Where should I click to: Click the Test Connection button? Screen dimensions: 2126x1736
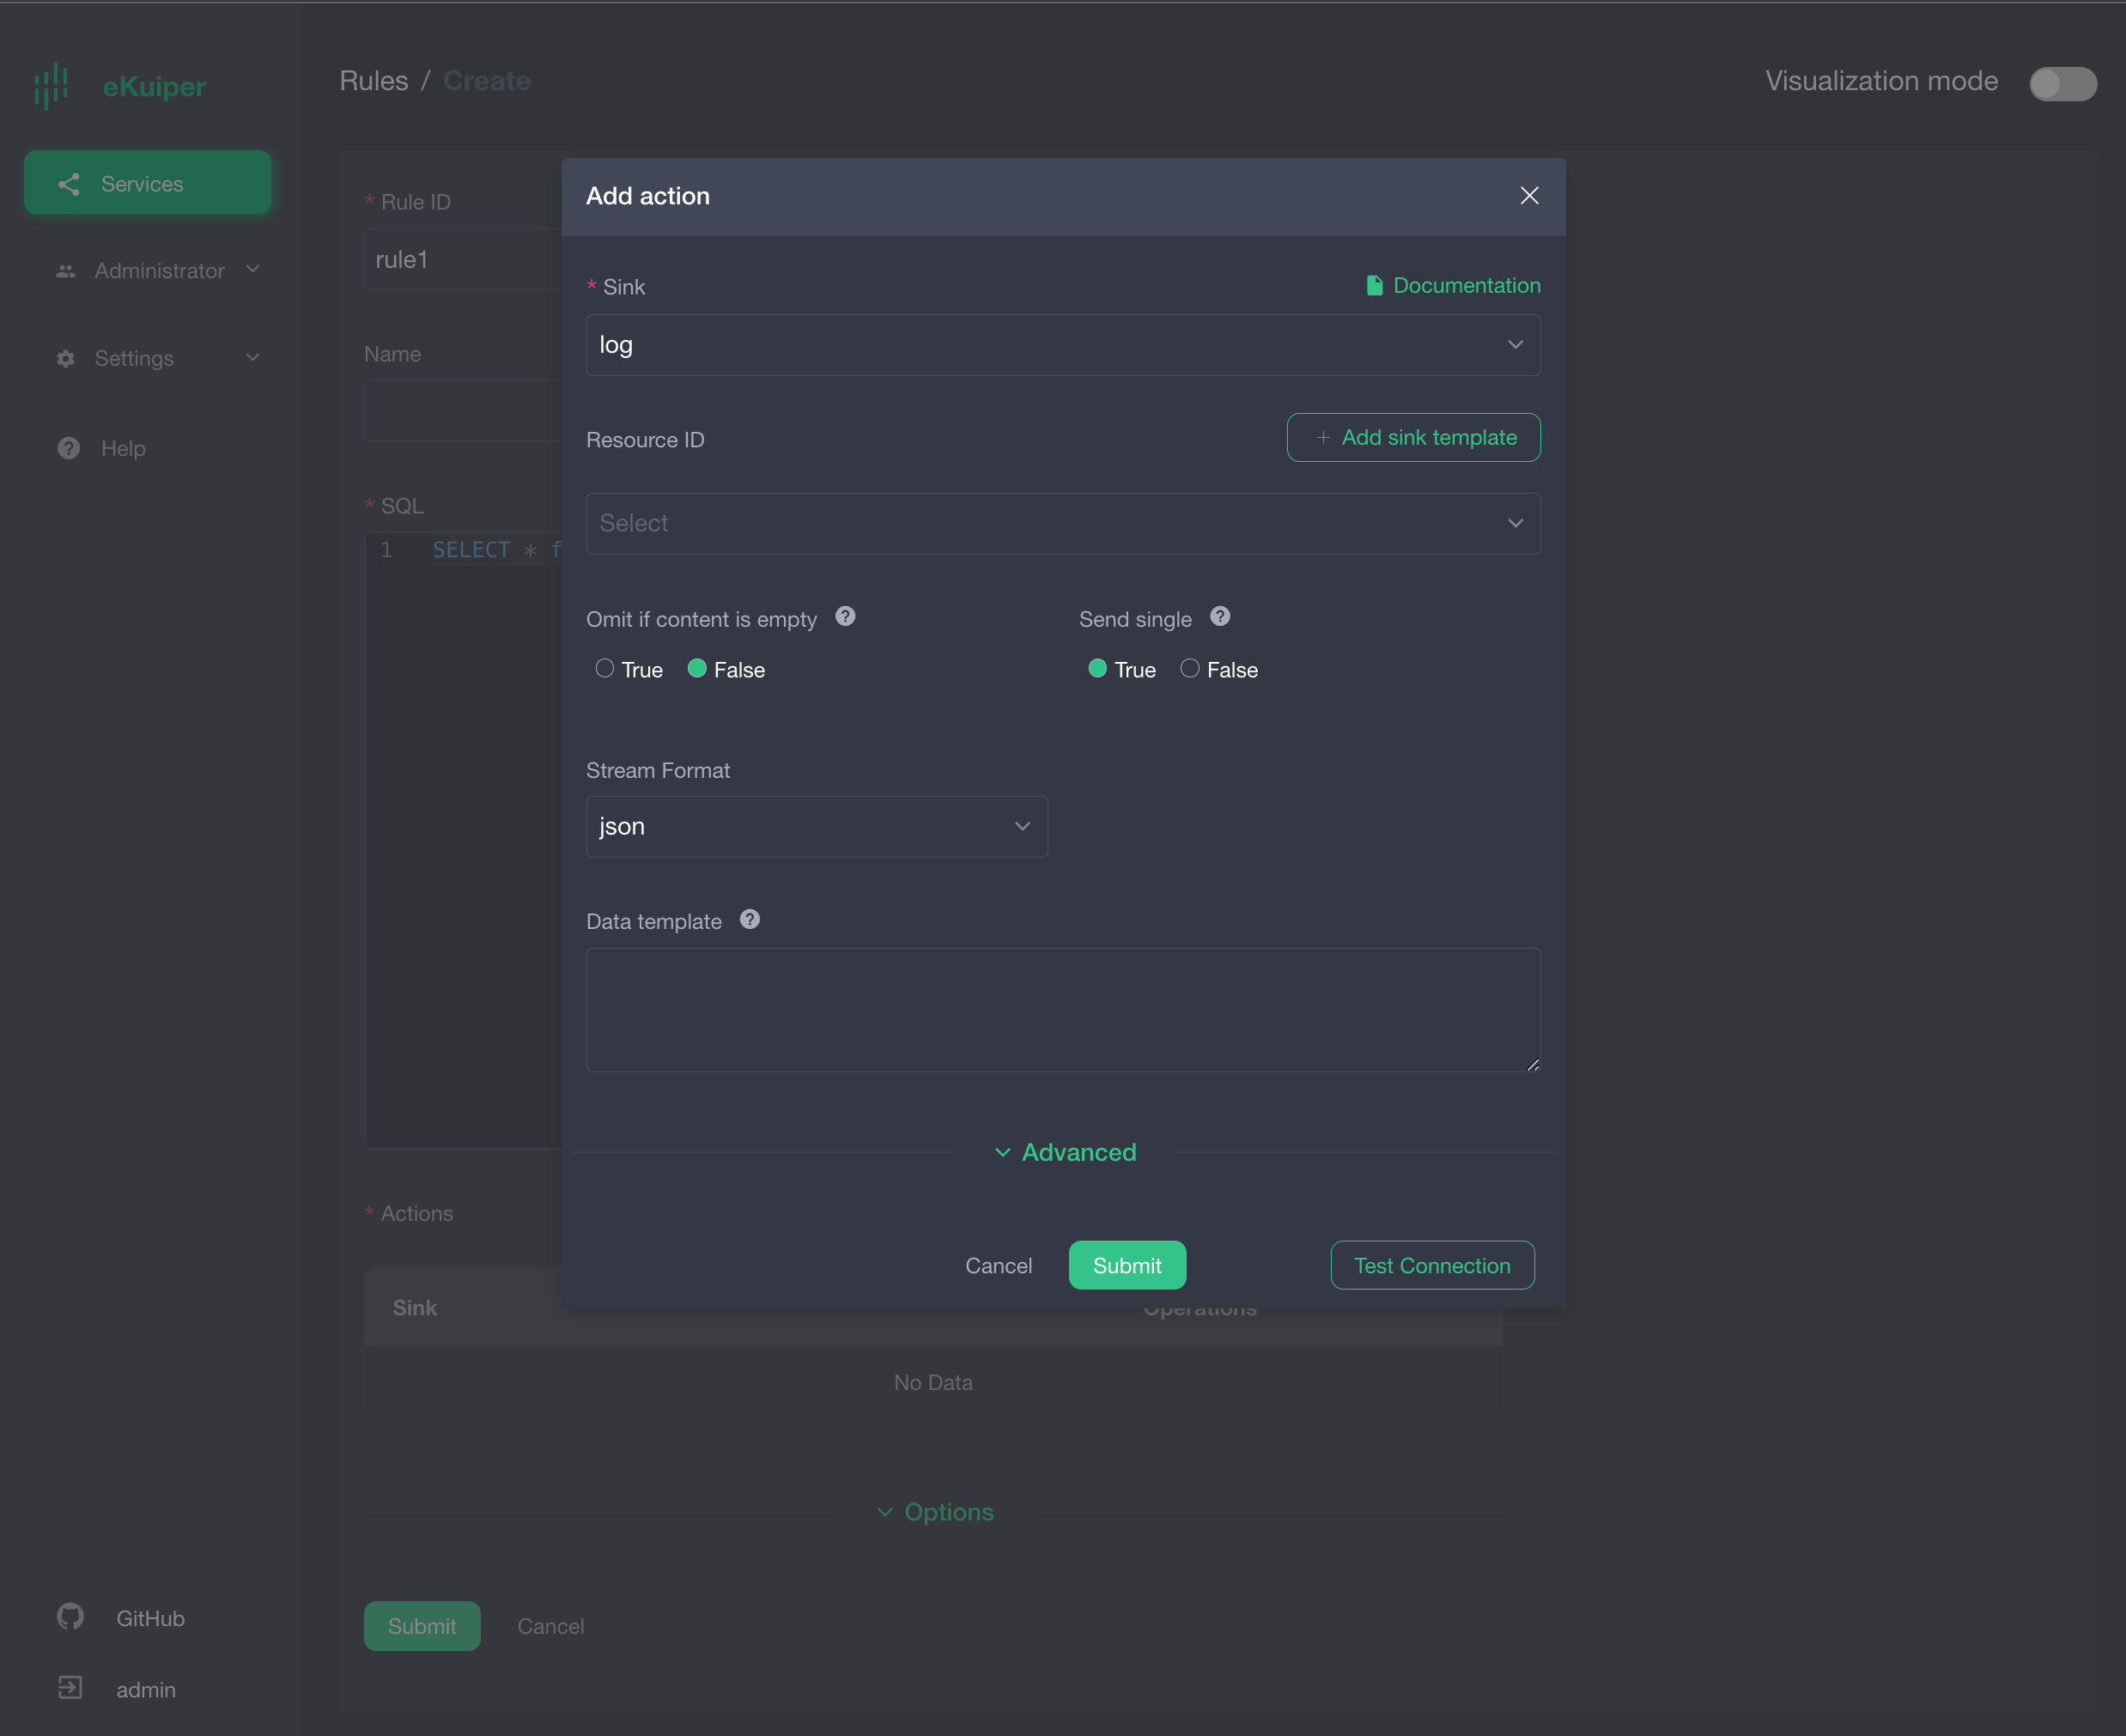coord(1431,1265)
